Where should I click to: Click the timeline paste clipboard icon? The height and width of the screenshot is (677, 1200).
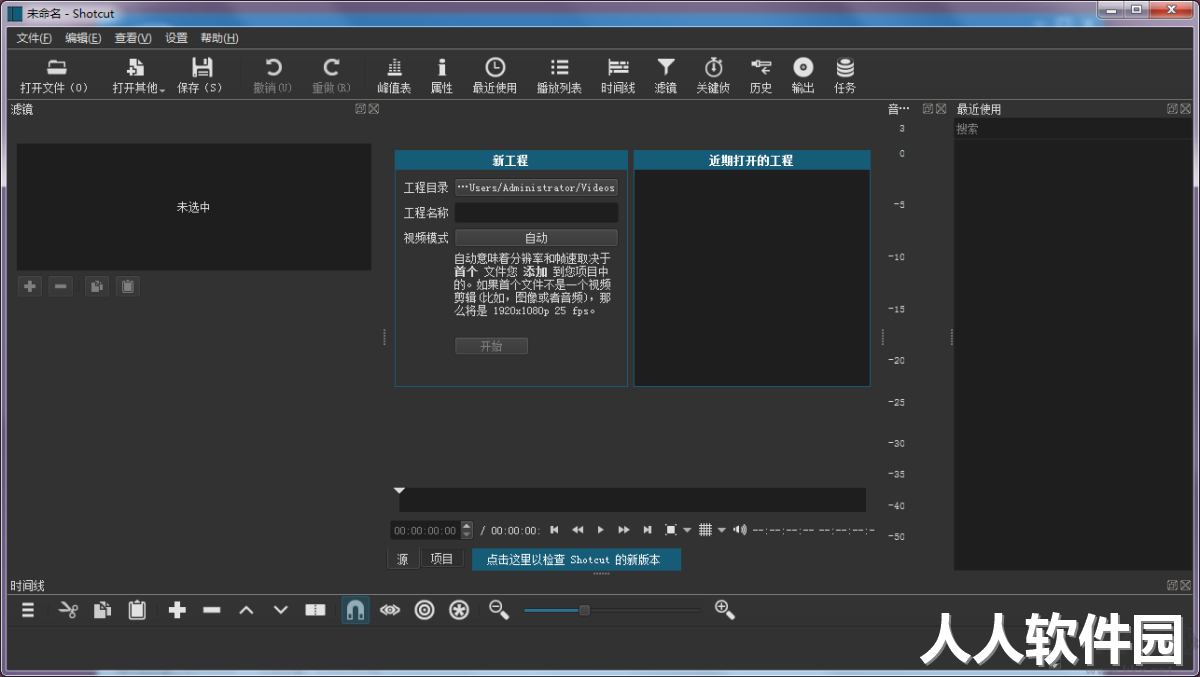click(x=137, y=610)
